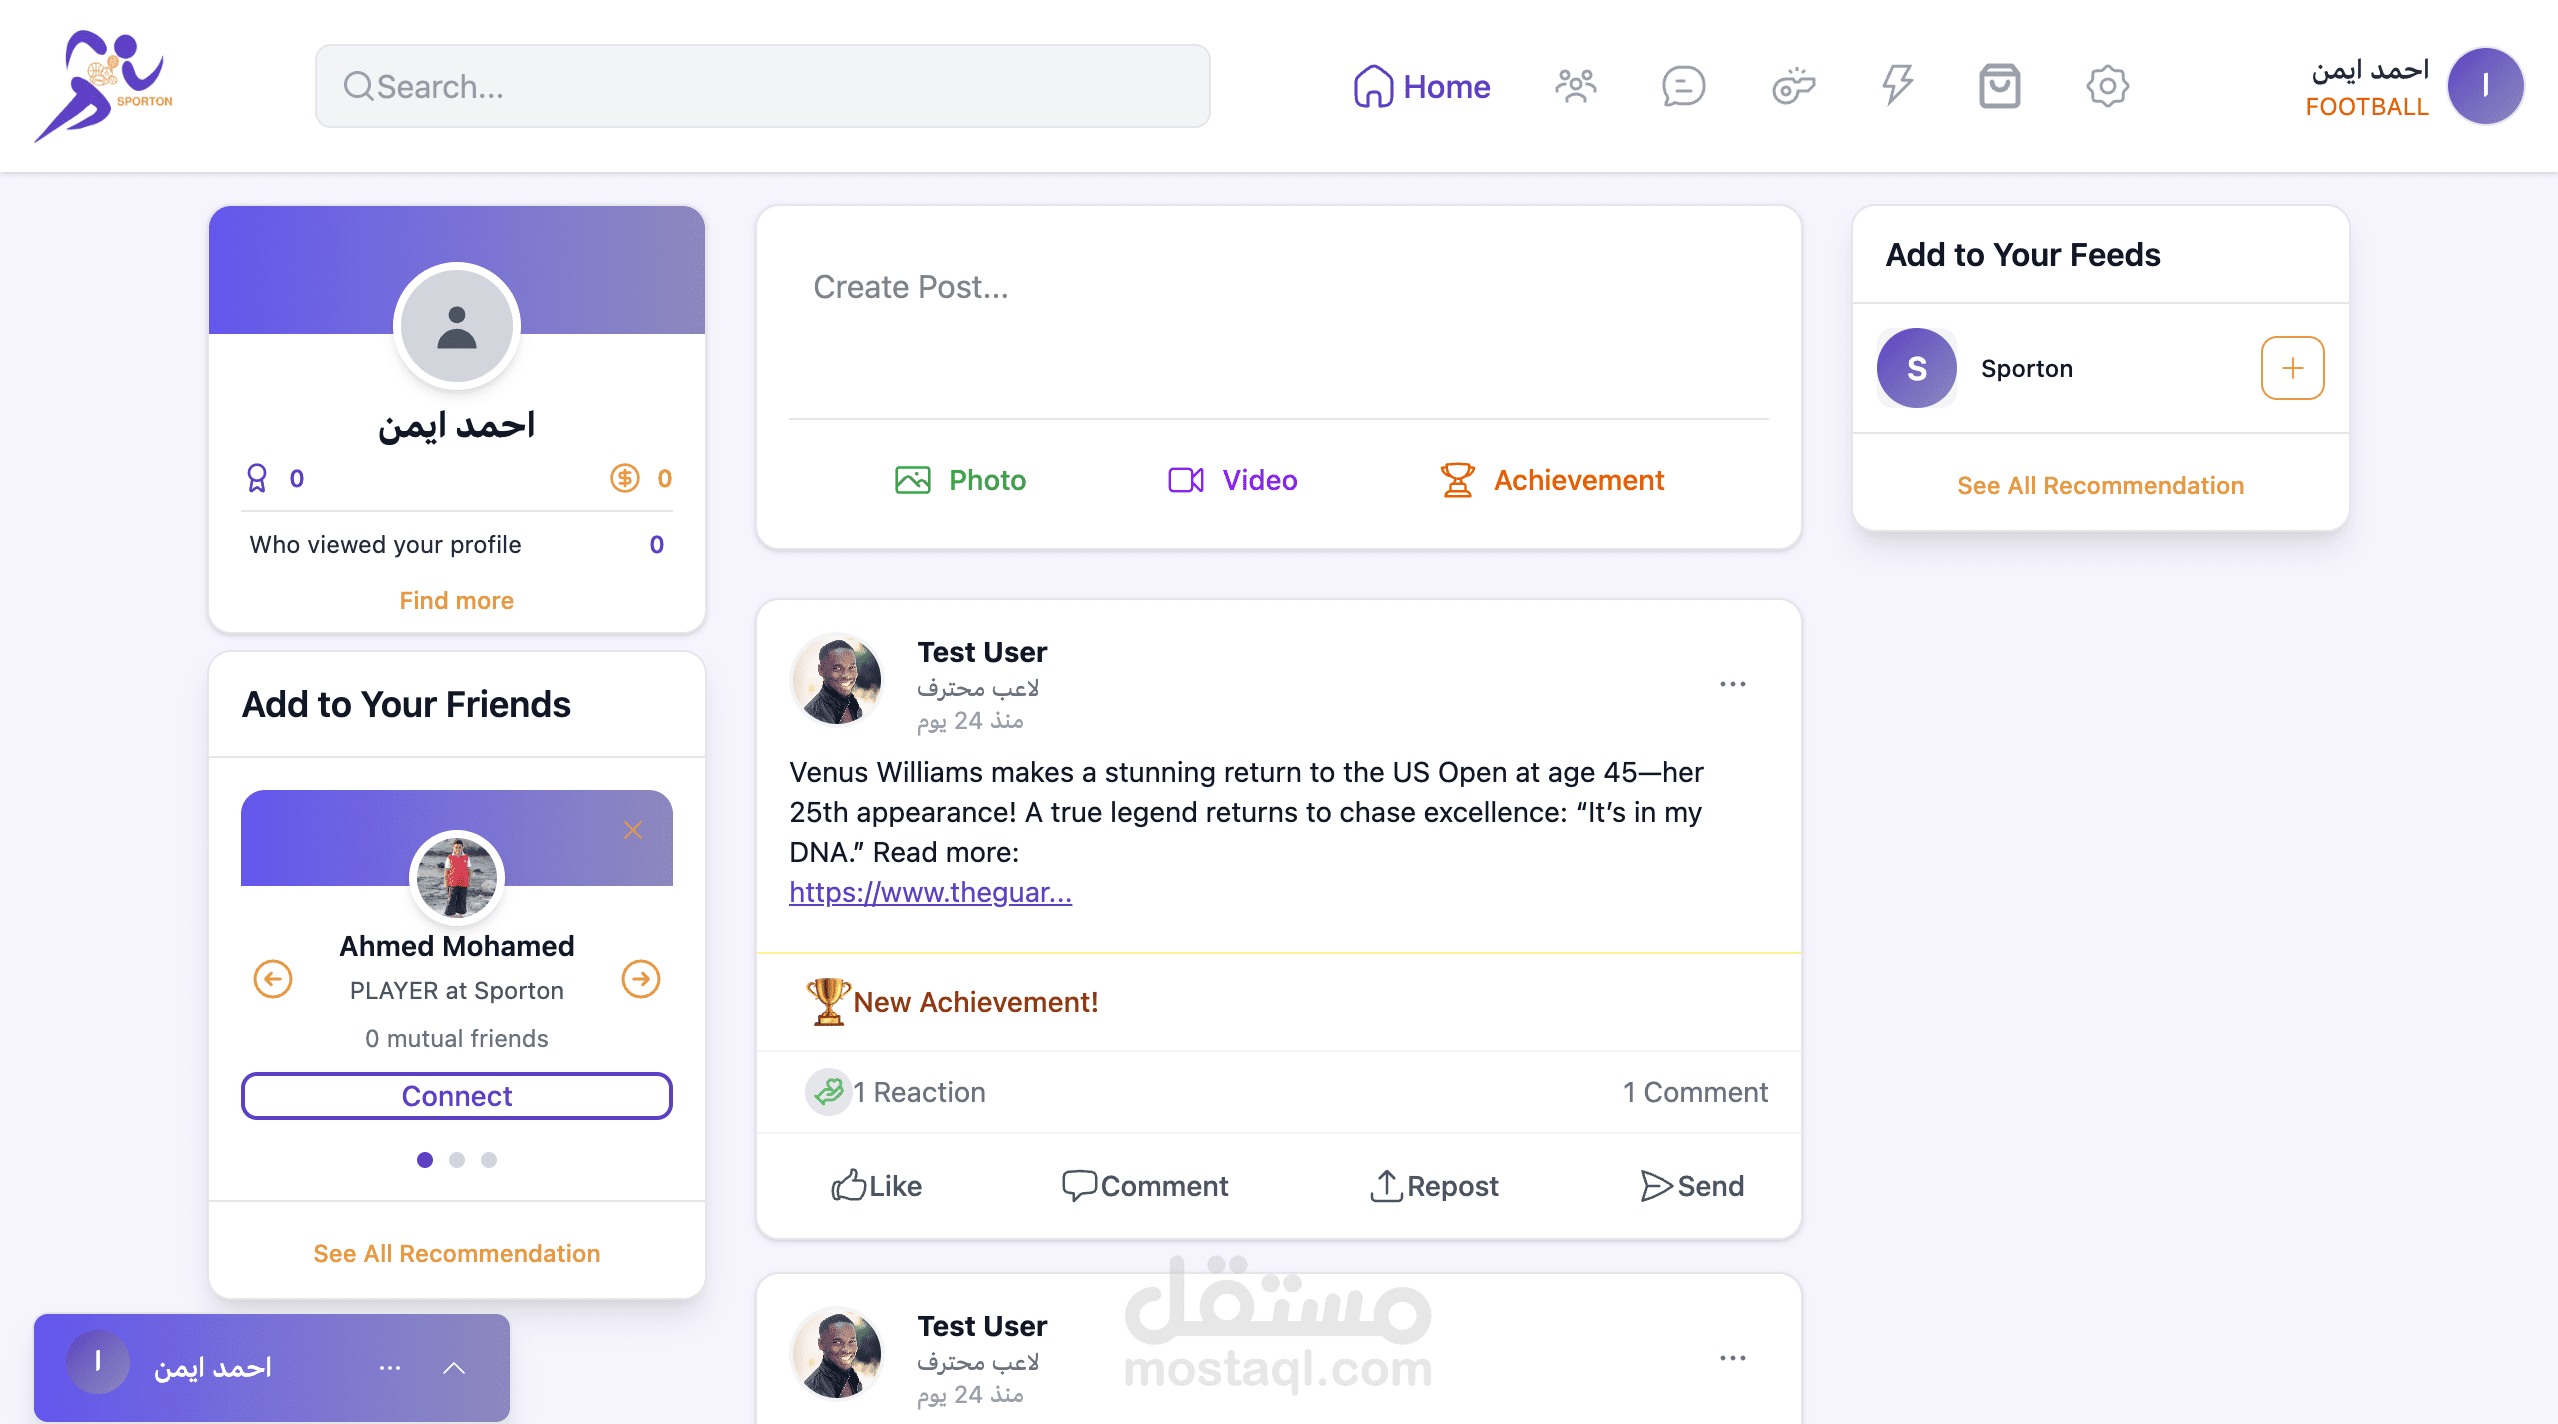Dismiss the Ahmed Mohamed suggestion card
Image resolution: width=2558 pixels, height=1424 pixels.
click(633, 830)
